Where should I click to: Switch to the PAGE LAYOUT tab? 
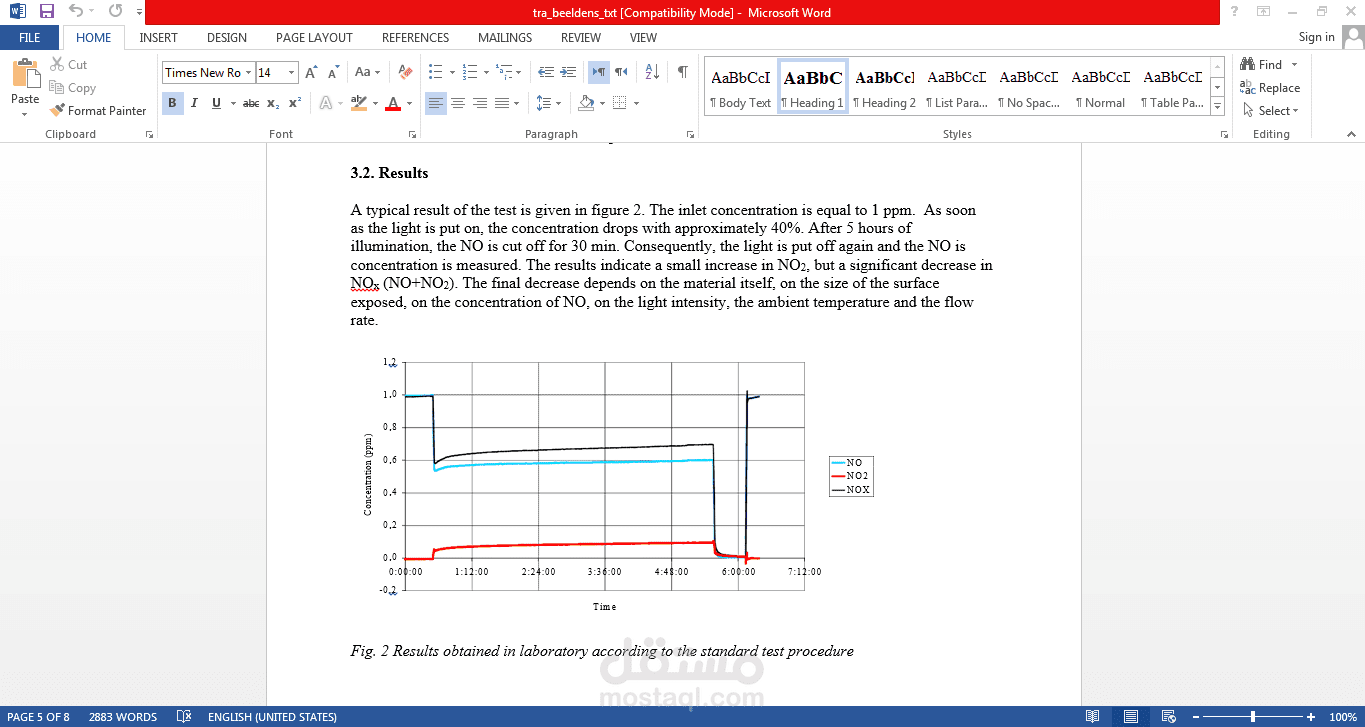pyautogui.click(x=314, y=37)
